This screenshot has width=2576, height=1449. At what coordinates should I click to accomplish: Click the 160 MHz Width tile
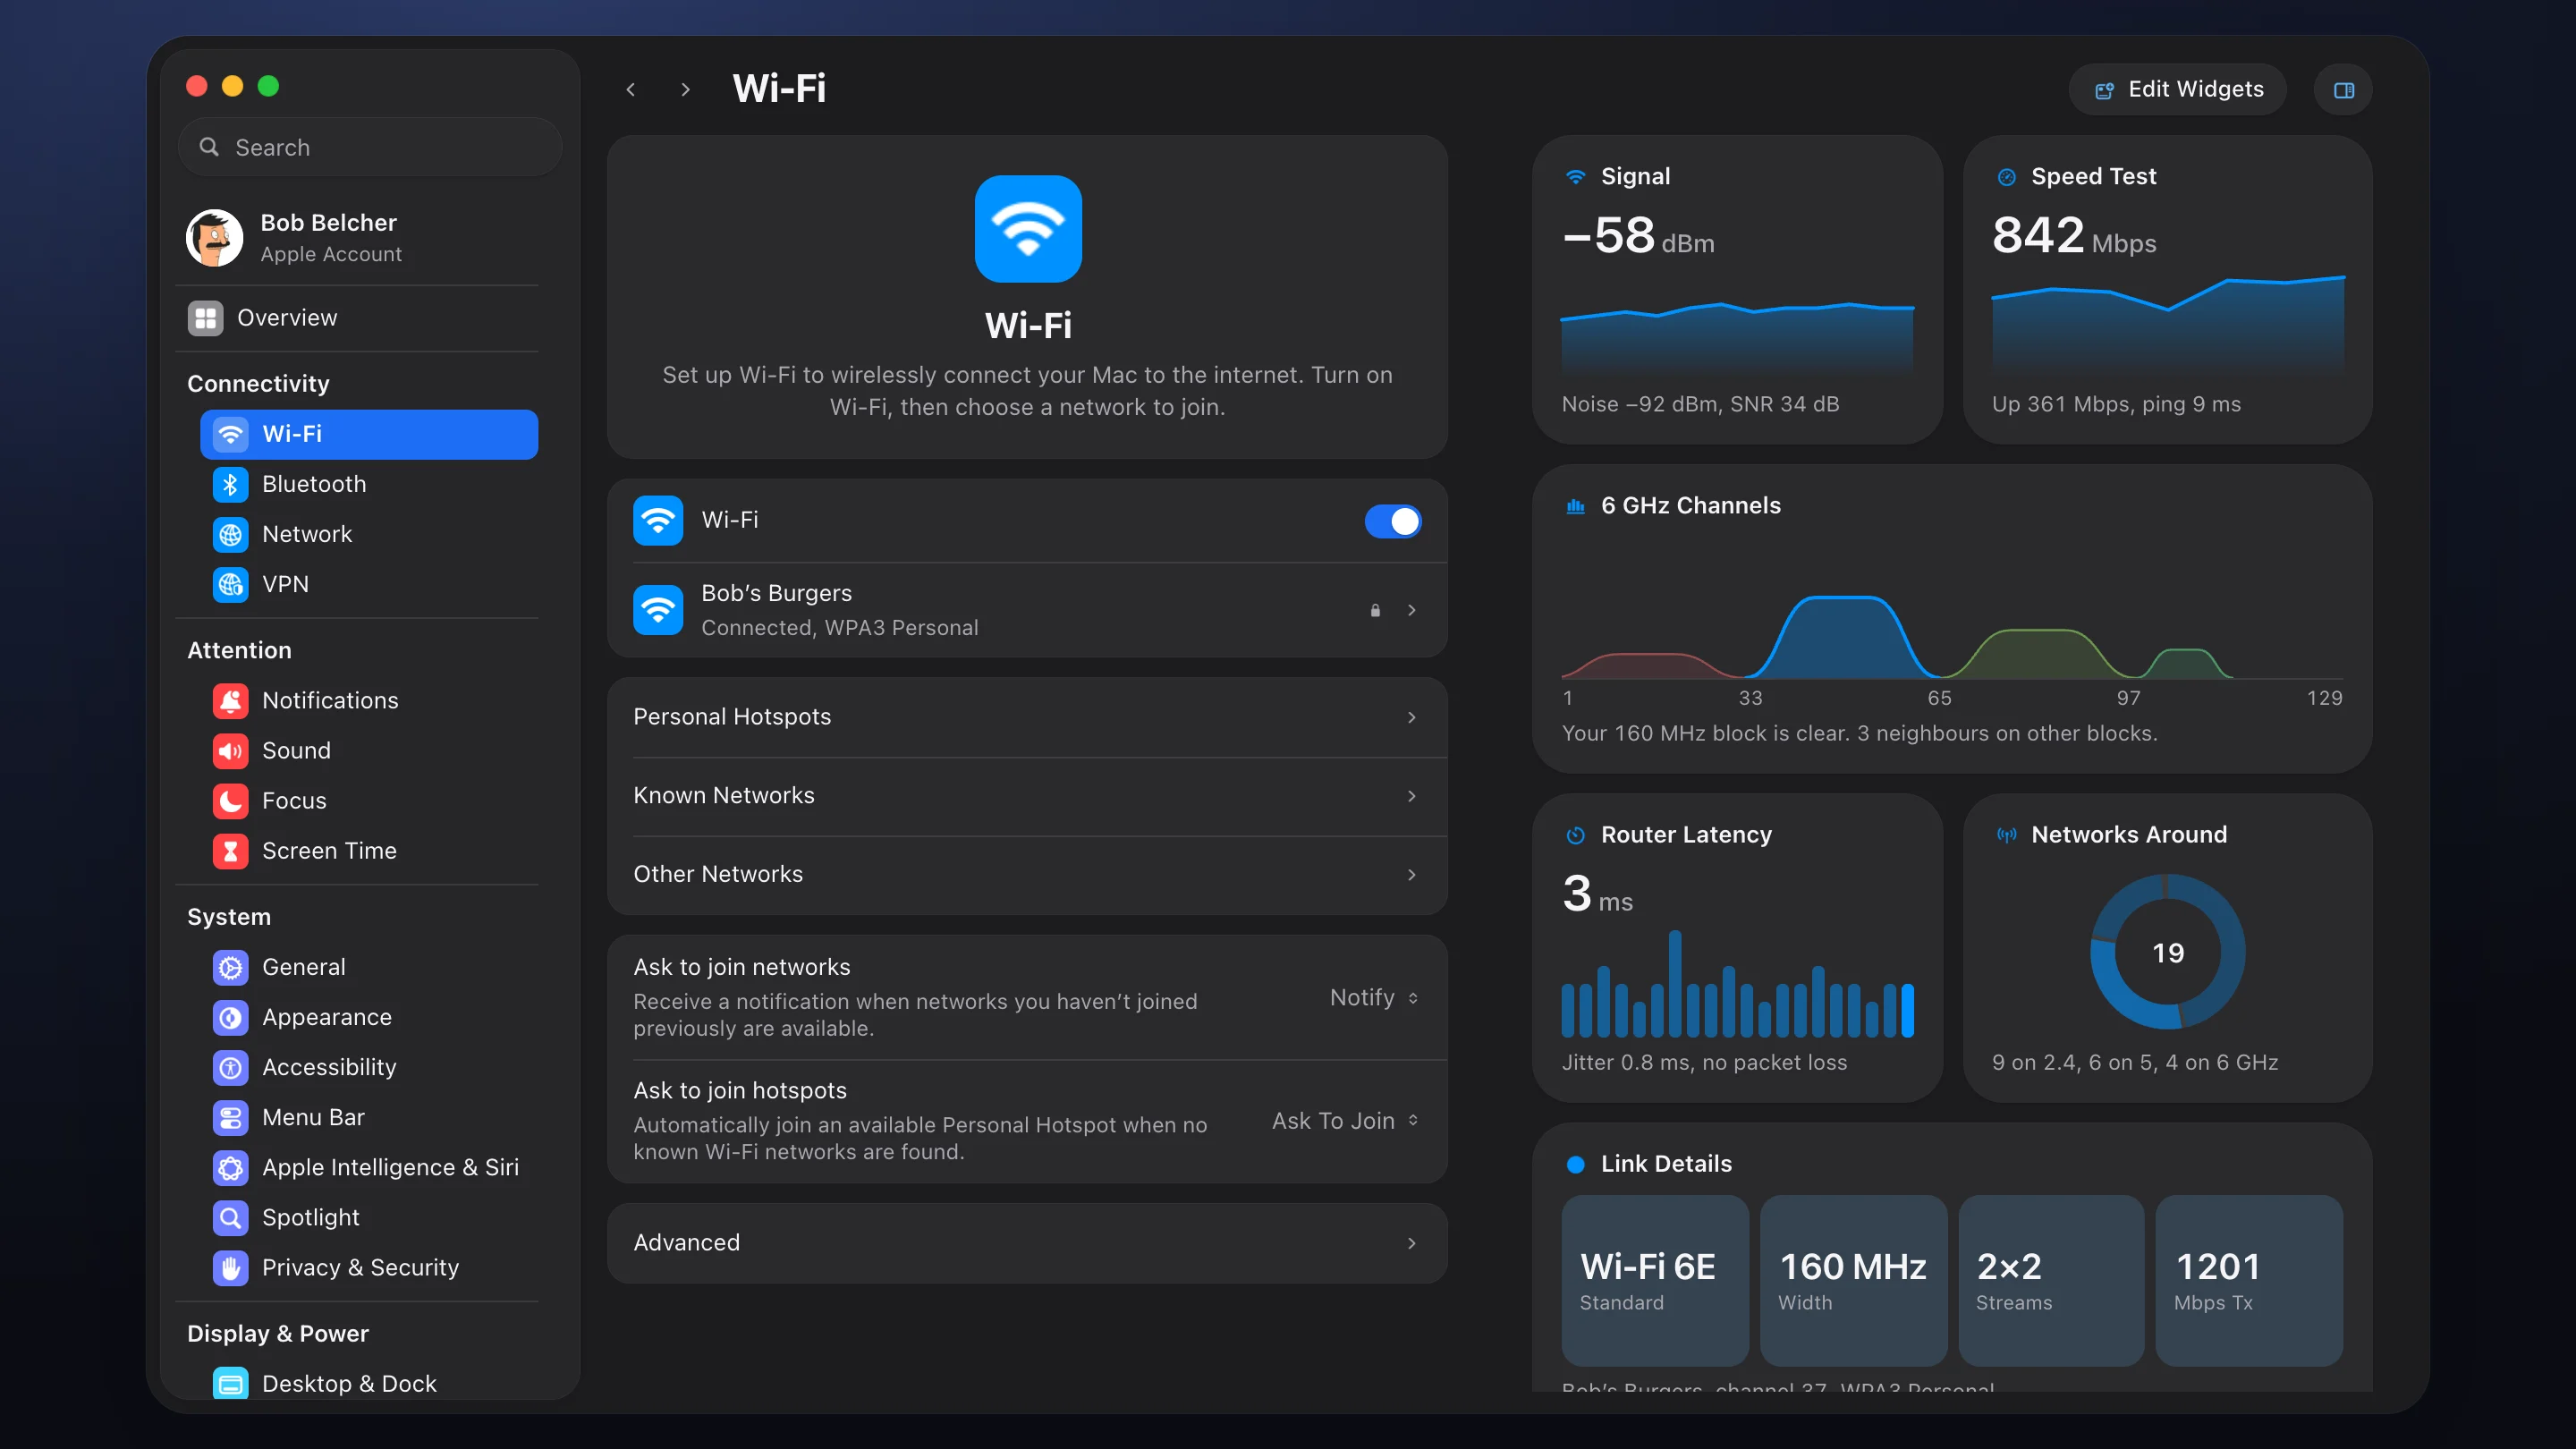point(1853,1280)
